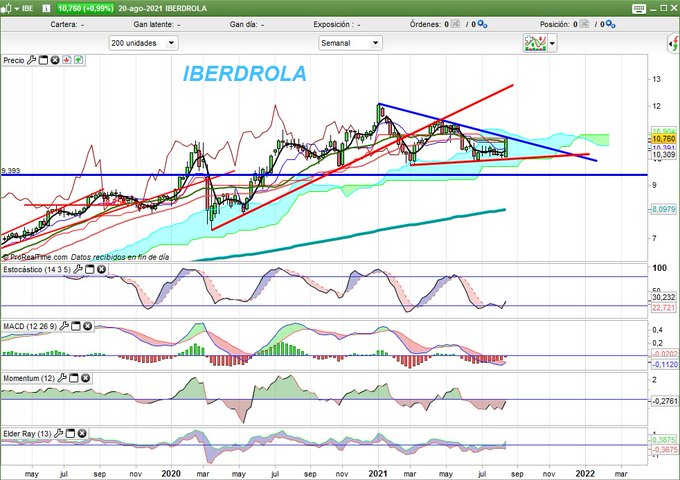Click the 2021 label on time axis
Viewport: 680px width, 480px height.
pyautogui.click(x=378, y=473)
